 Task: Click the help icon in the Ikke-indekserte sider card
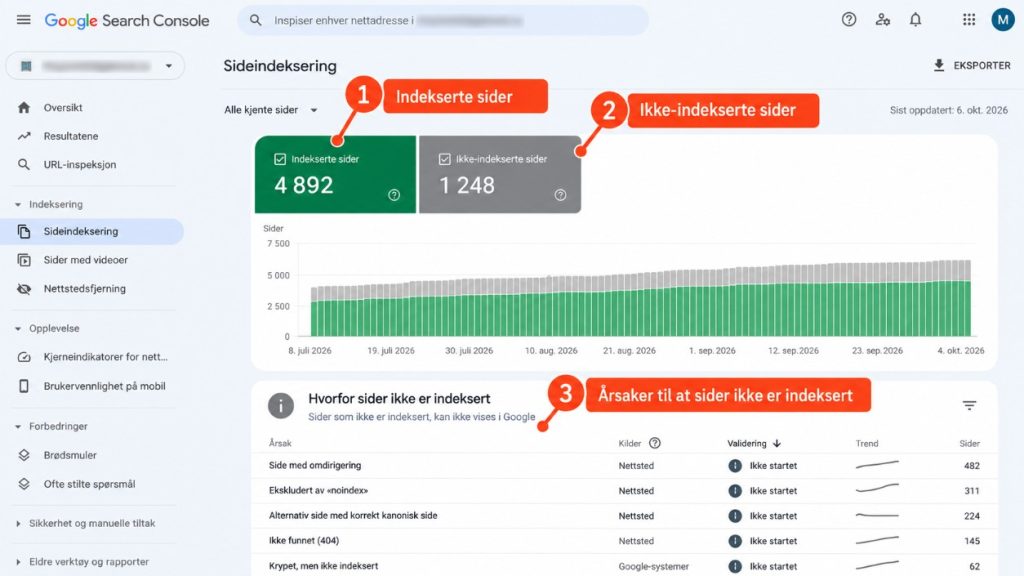(560, 195)
